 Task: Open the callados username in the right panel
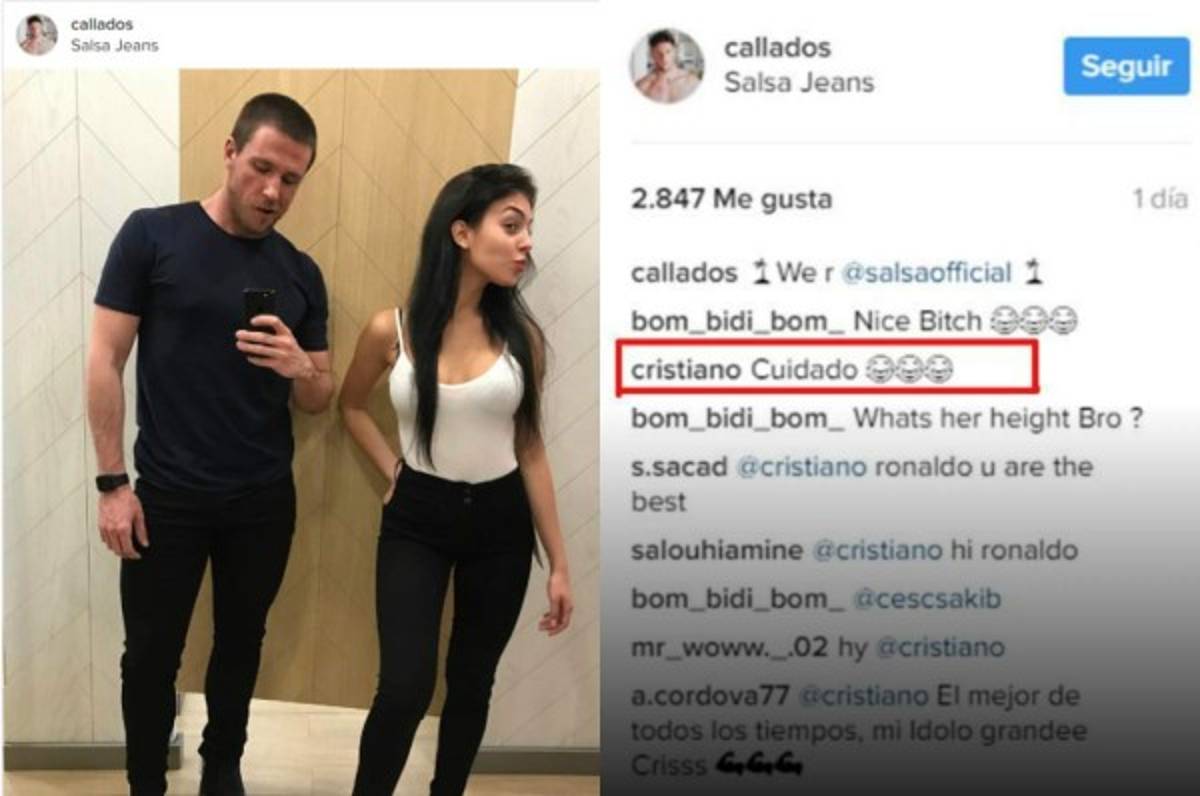pyautogui.click(x=777, y=47)
